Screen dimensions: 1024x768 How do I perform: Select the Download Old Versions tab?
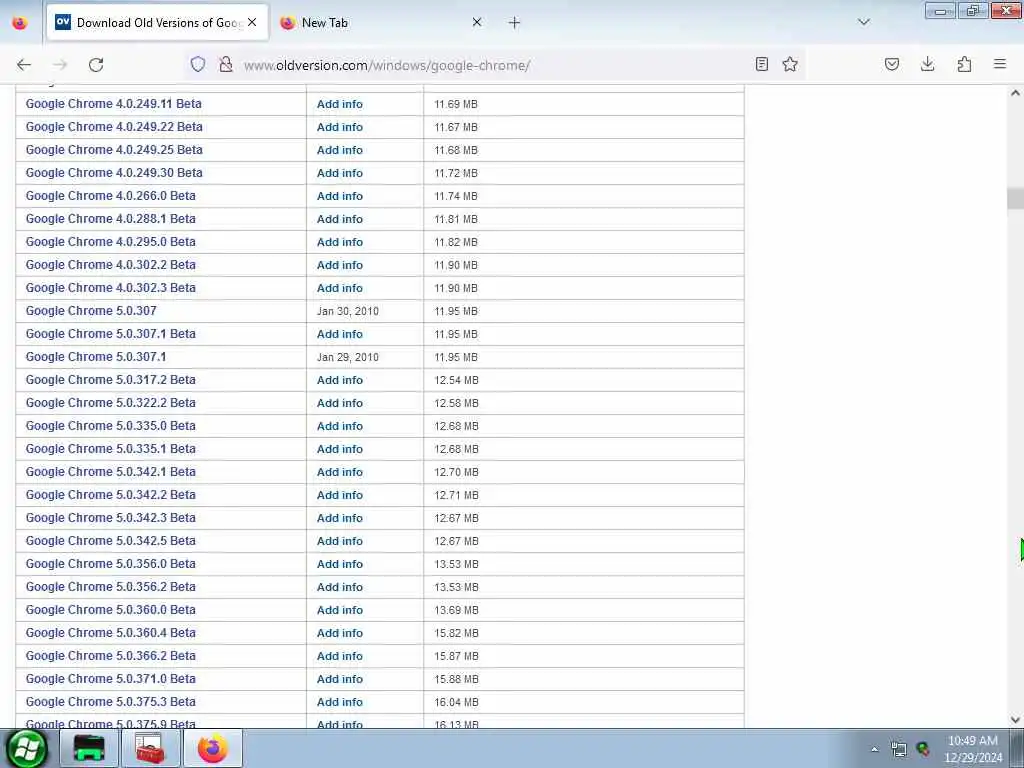(x=157, y=22)
